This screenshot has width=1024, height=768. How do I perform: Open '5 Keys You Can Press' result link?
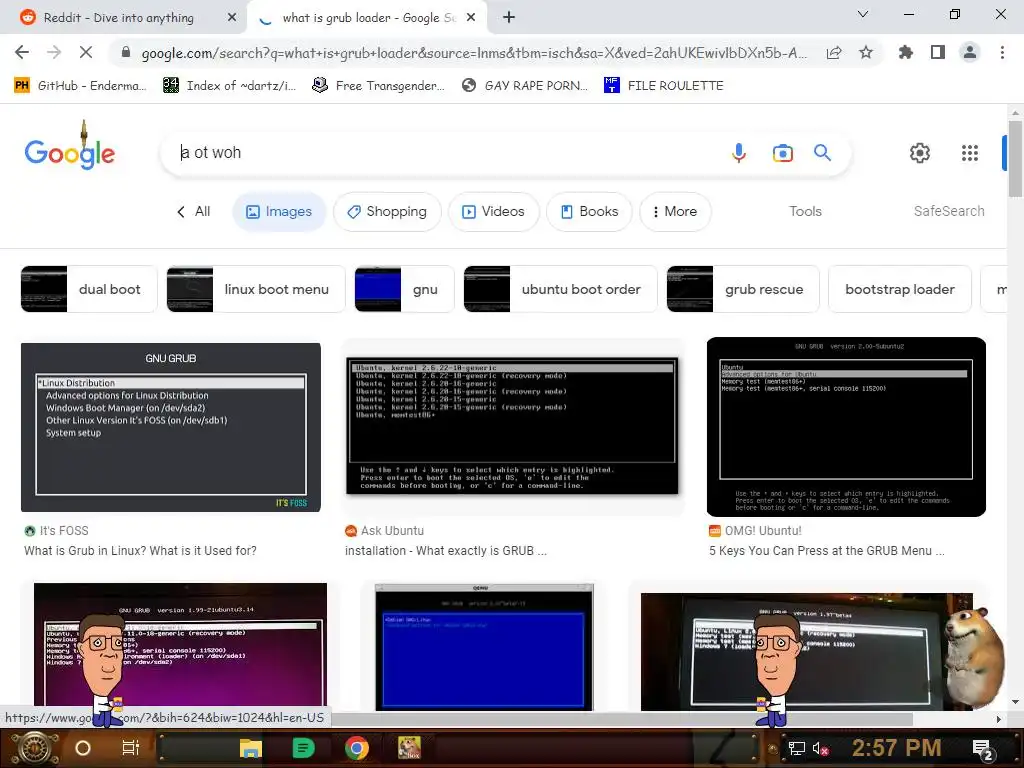pyautogui.click(x=827, y=551)
